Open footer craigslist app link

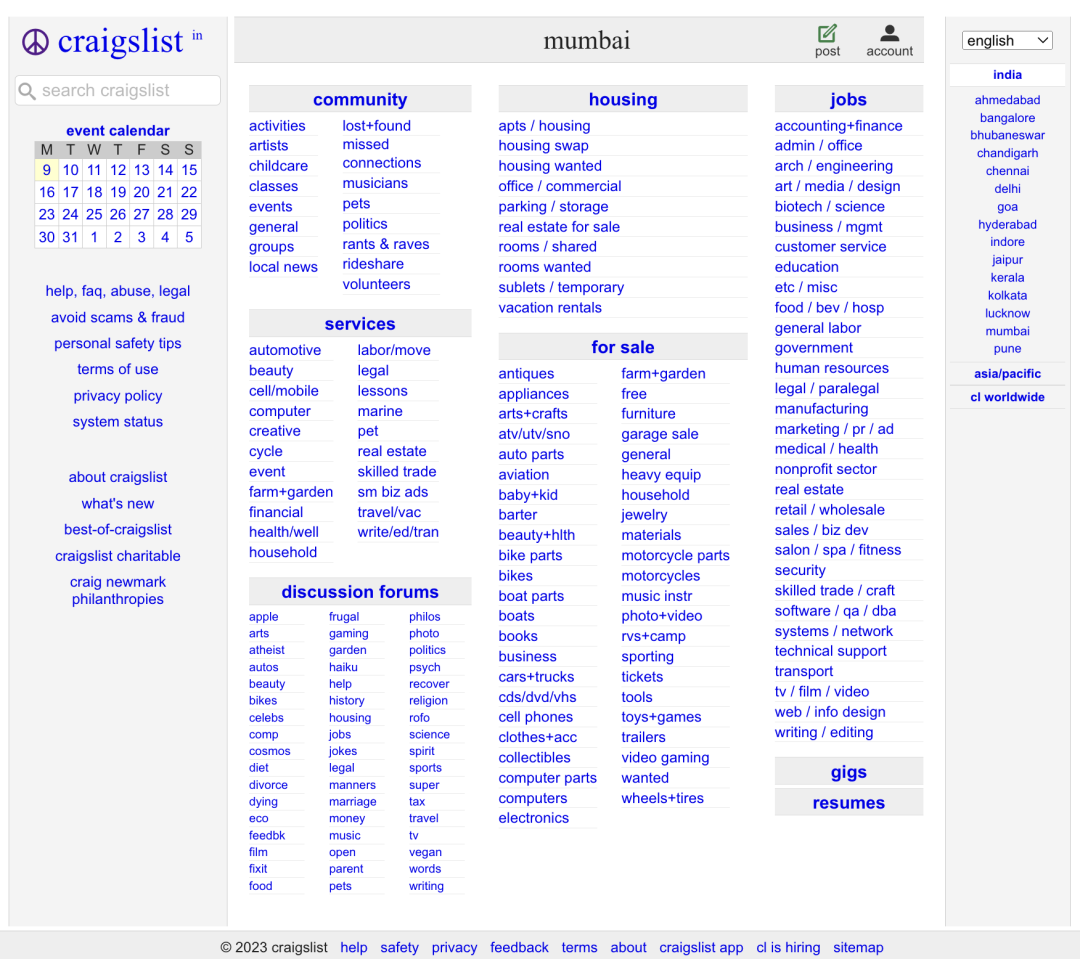click(701, 948)
